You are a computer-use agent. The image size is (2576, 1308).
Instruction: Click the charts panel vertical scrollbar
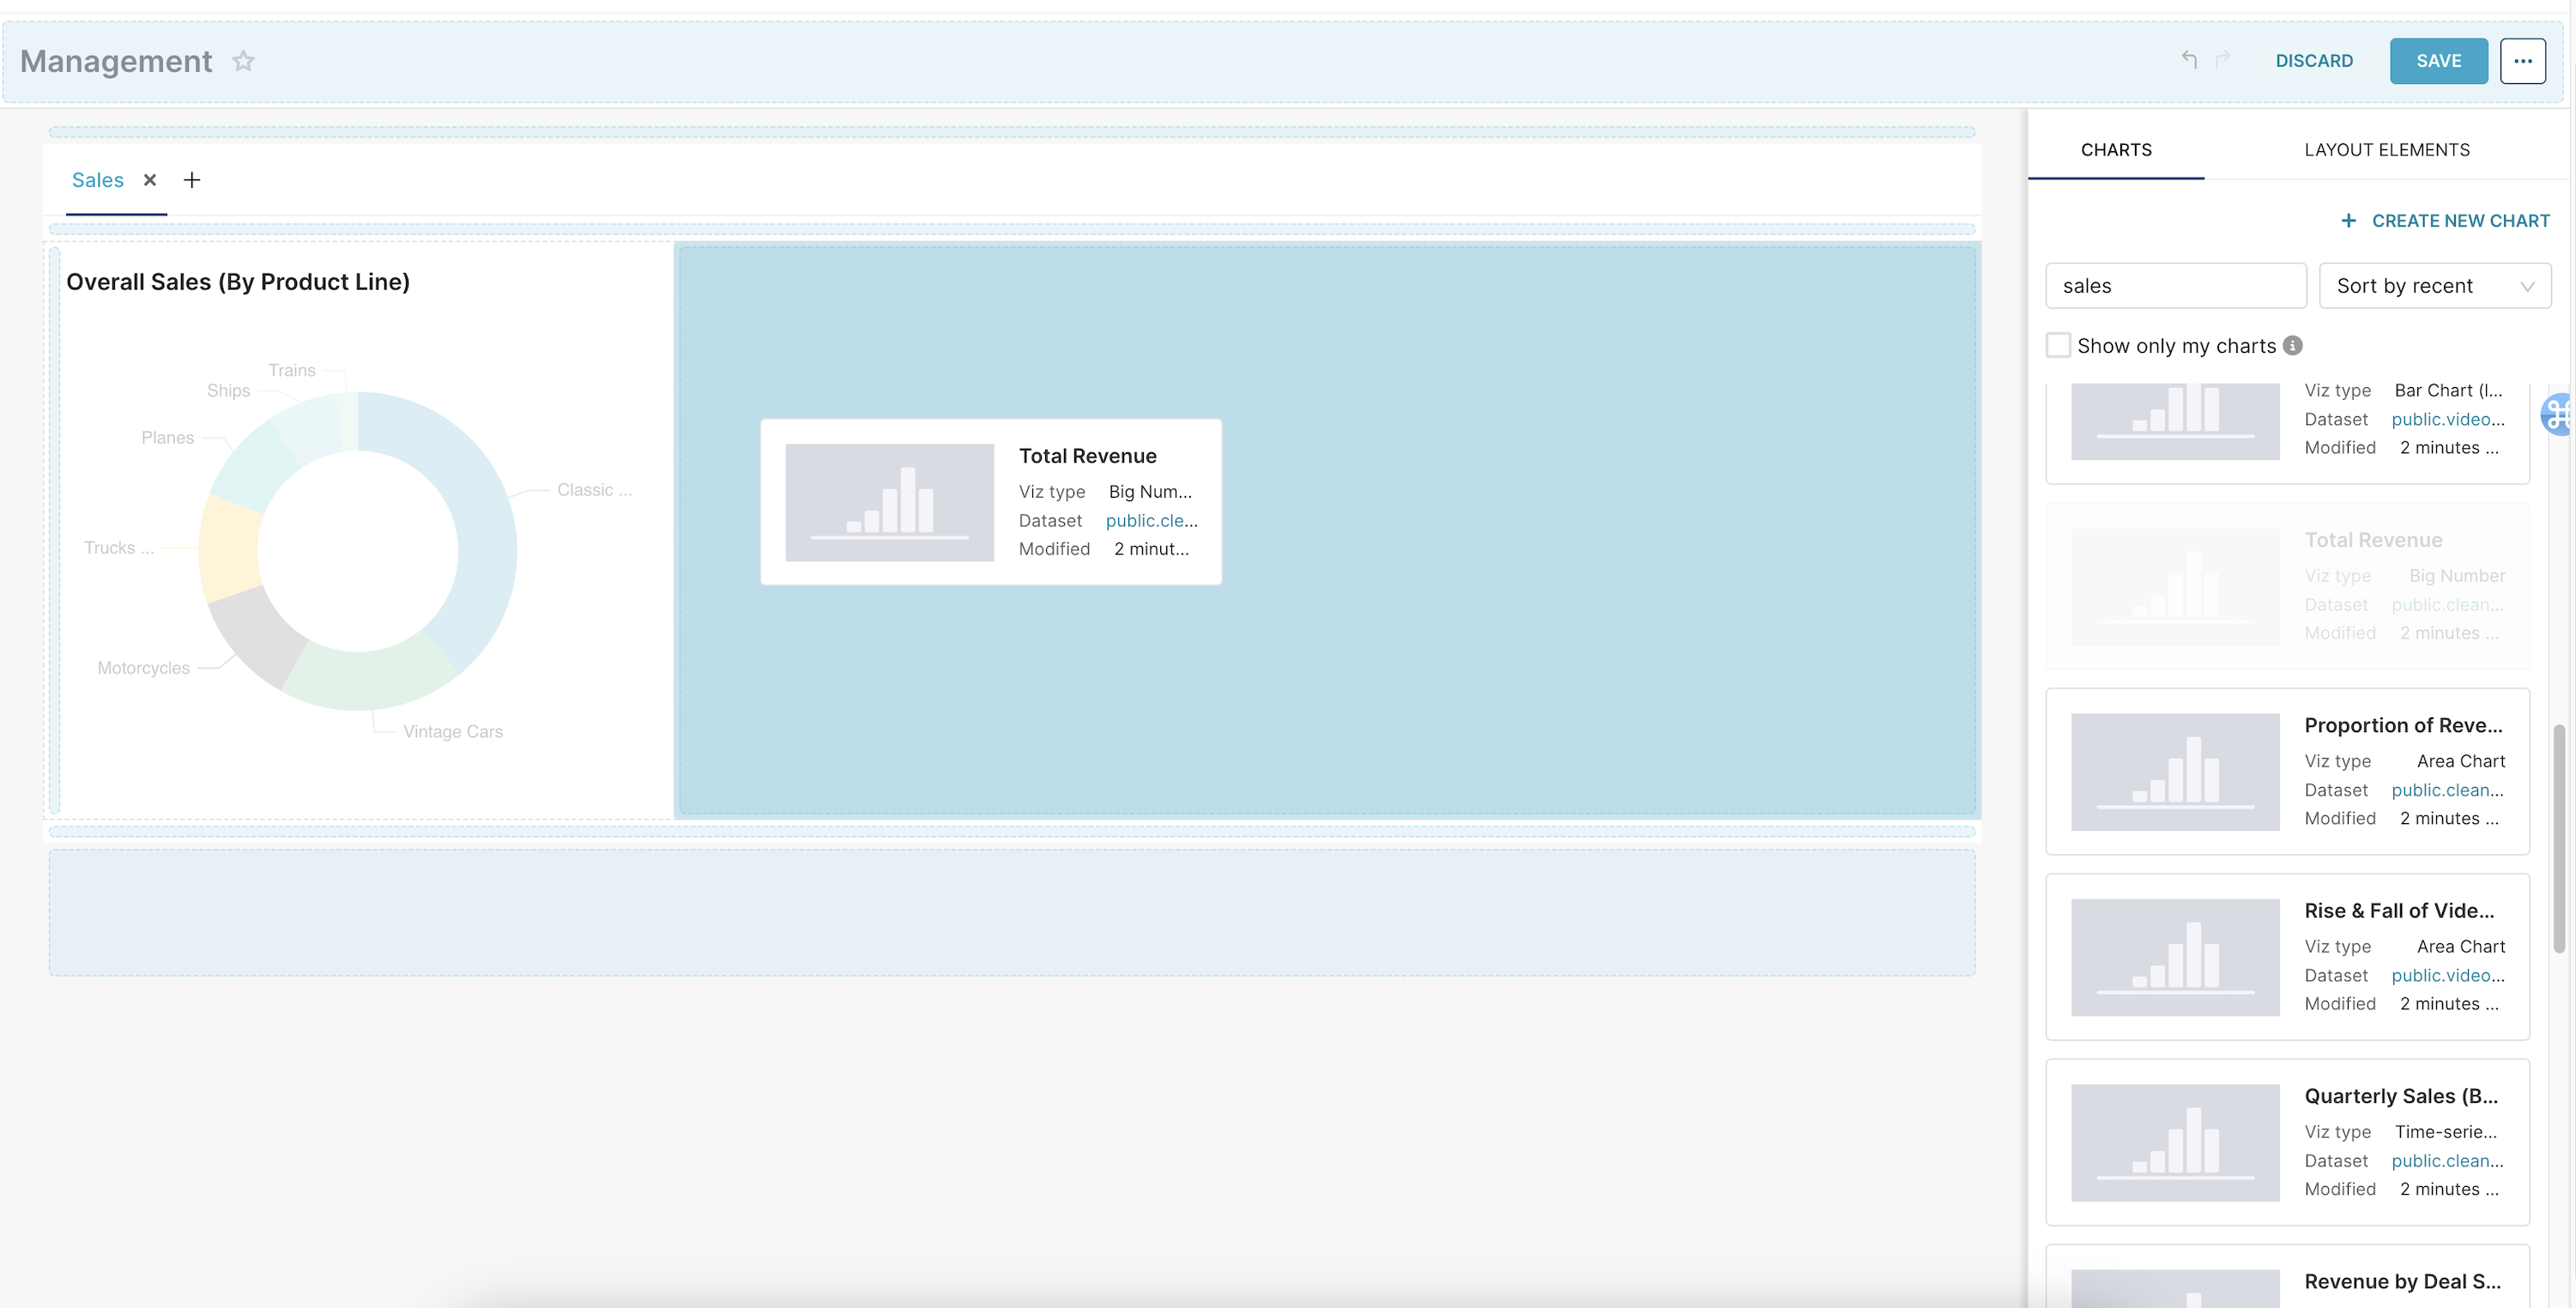click(x=2559, y=838)
